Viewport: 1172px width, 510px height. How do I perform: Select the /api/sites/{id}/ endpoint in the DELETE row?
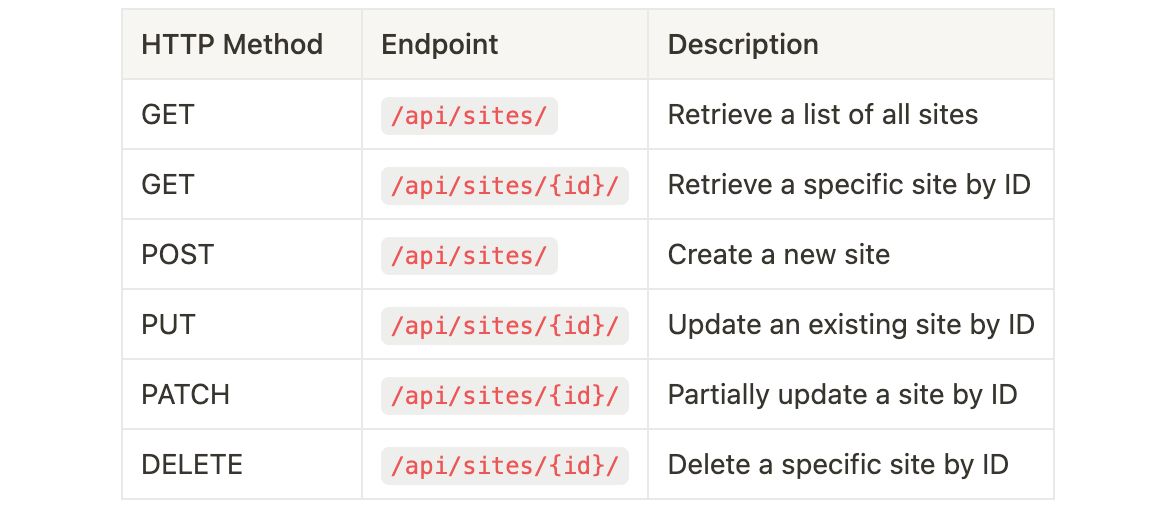pyautogui.click(x=505, y=466)
